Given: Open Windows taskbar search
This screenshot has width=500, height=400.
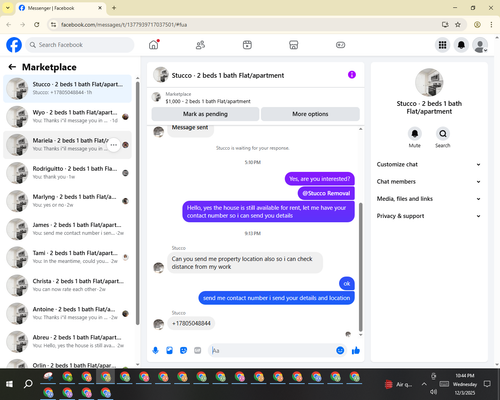Looking at the screenshot, I should tap(28, 384).
